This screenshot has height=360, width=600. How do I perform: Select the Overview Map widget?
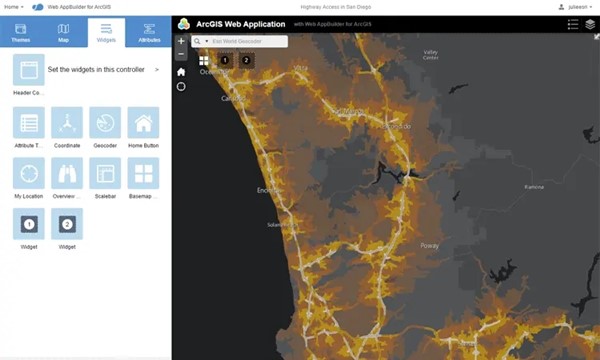(x=67, y=173)
